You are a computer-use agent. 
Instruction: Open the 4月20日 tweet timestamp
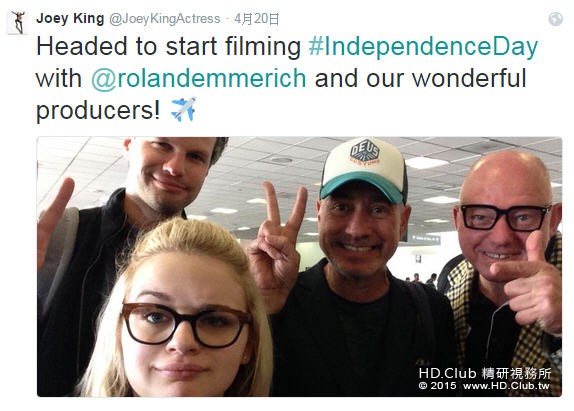pyautogui.click(x=257, y=19)
